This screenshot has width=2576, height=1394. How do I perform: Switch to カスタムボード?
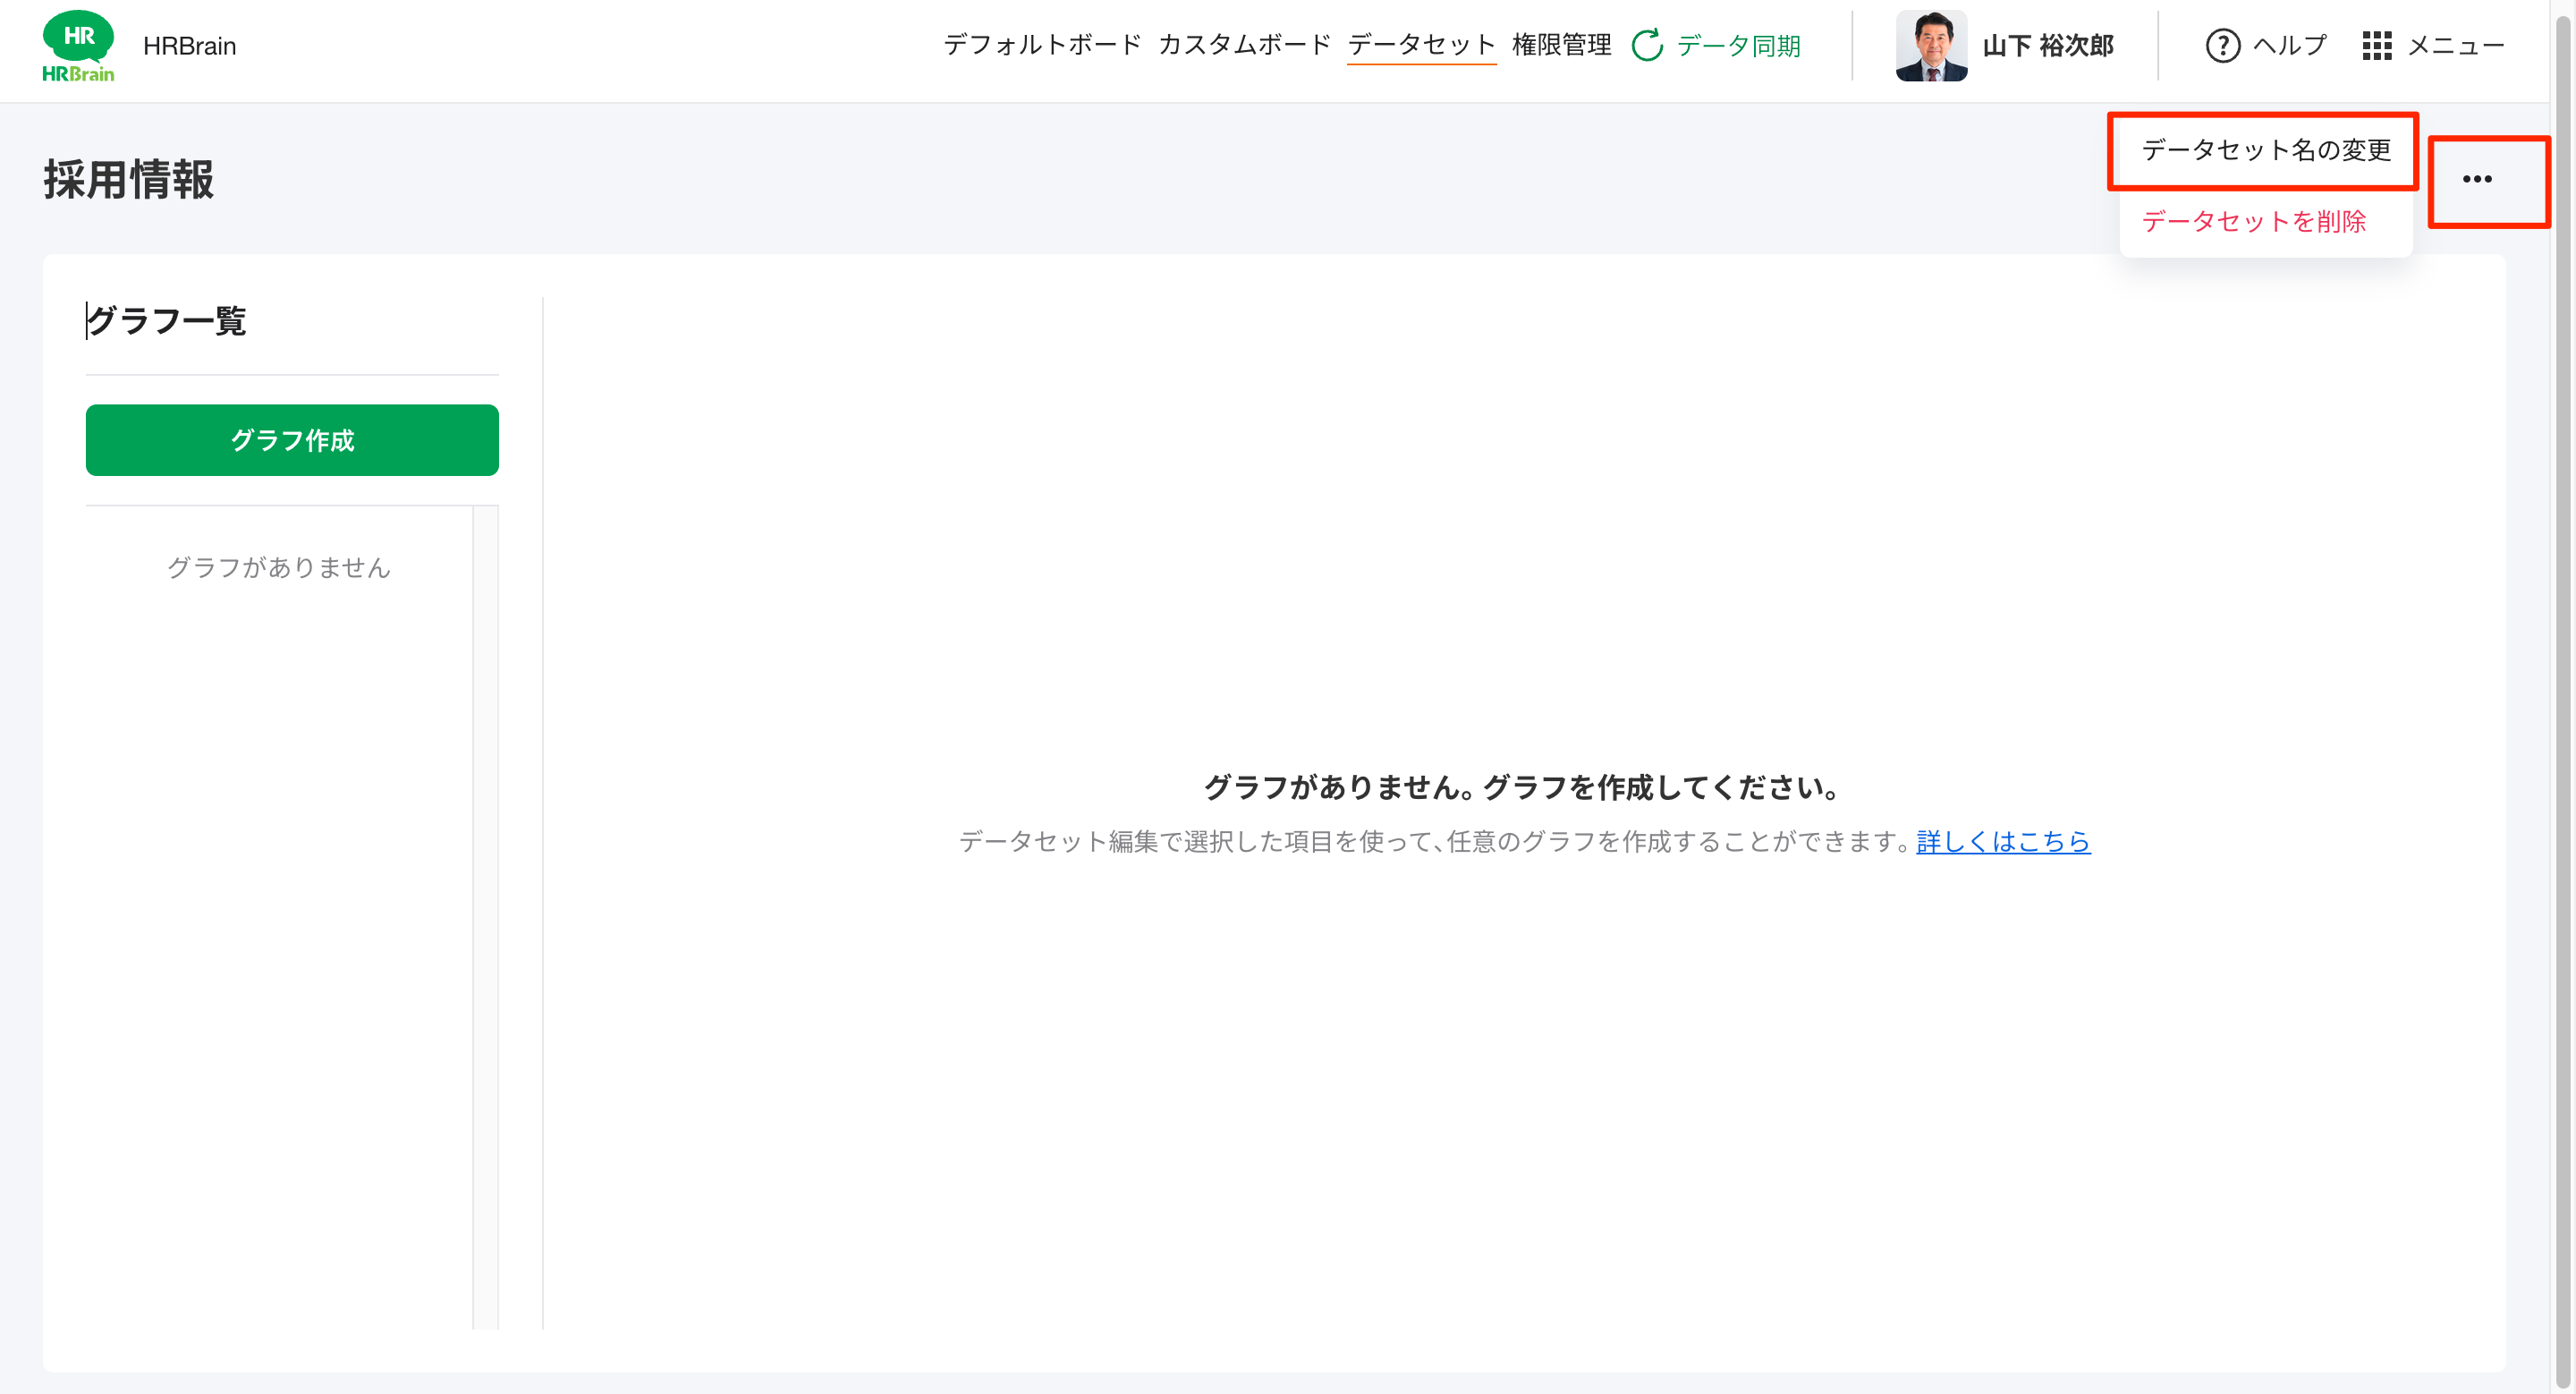pos(1245,44)
